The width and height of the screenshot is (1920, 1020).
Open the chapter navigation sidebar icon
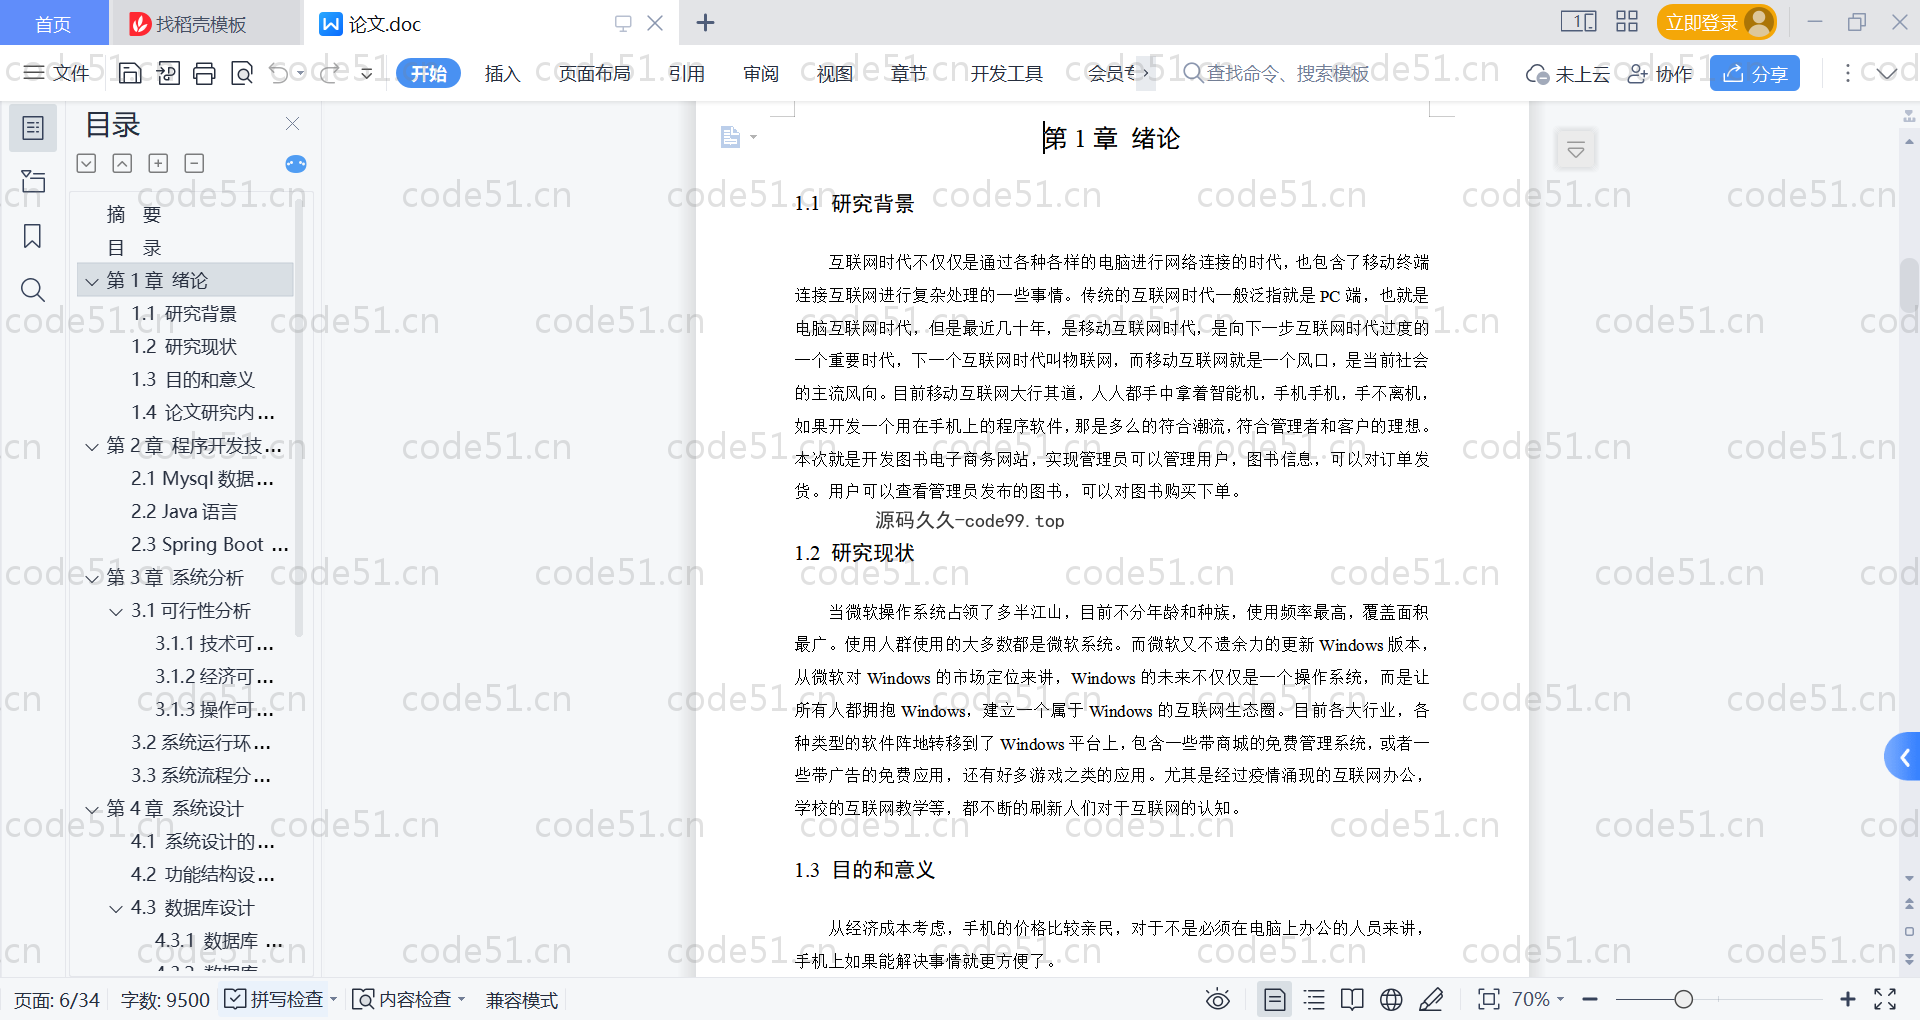[33, 181]
